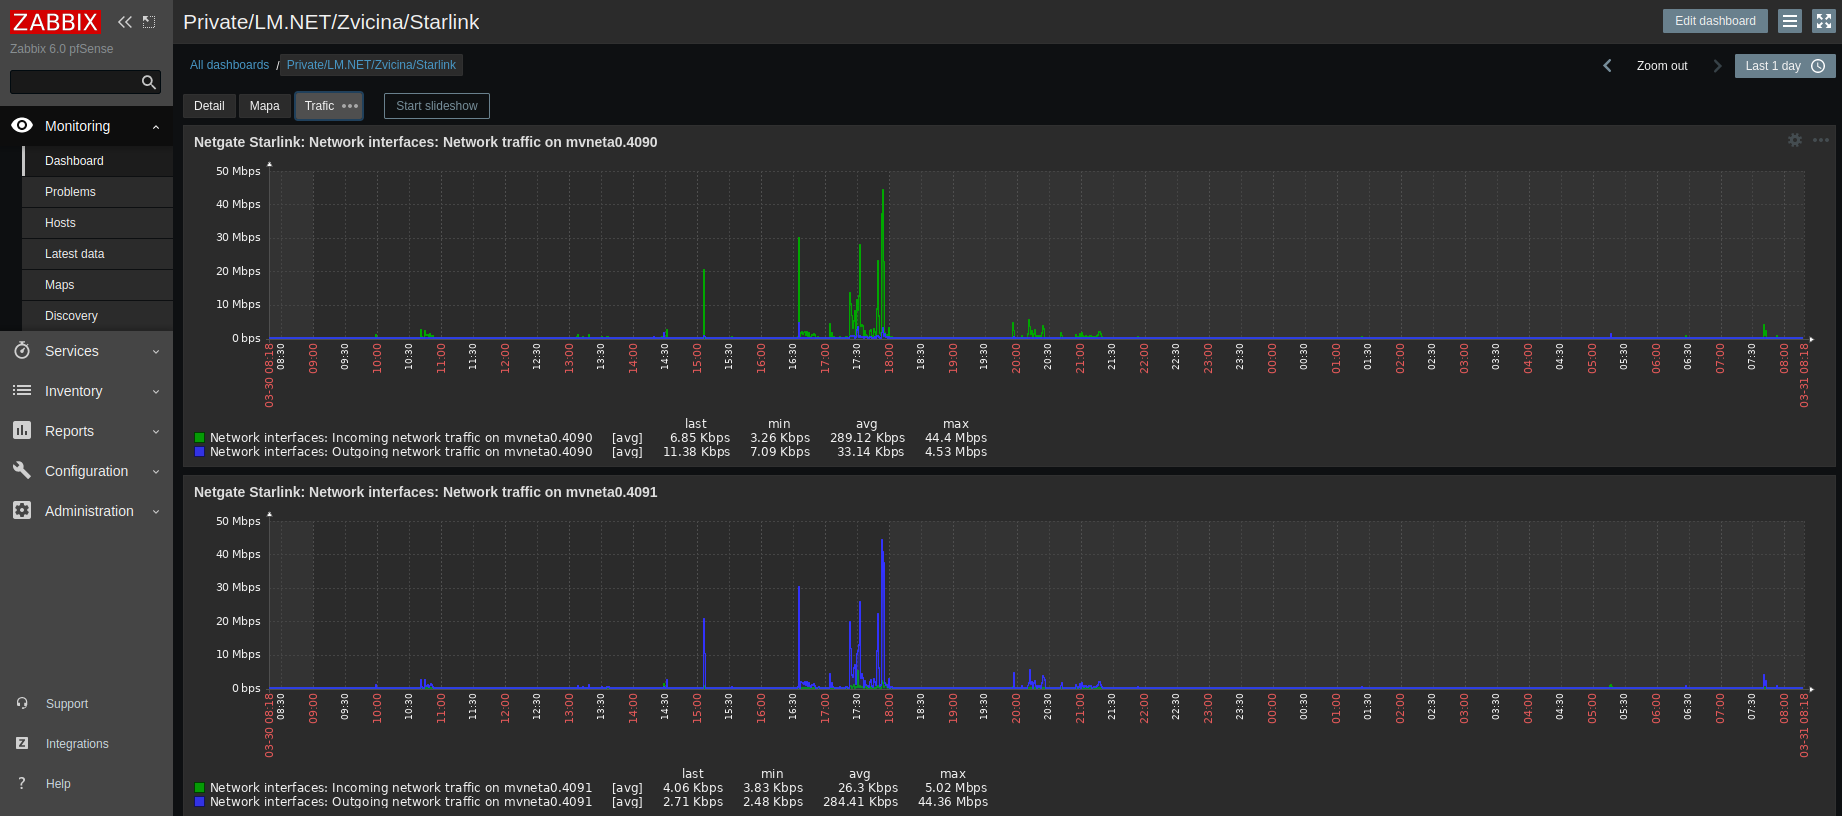Open the Problems submenu item
The width and height of the screenshot is (1842, 816).
point(97,192)
